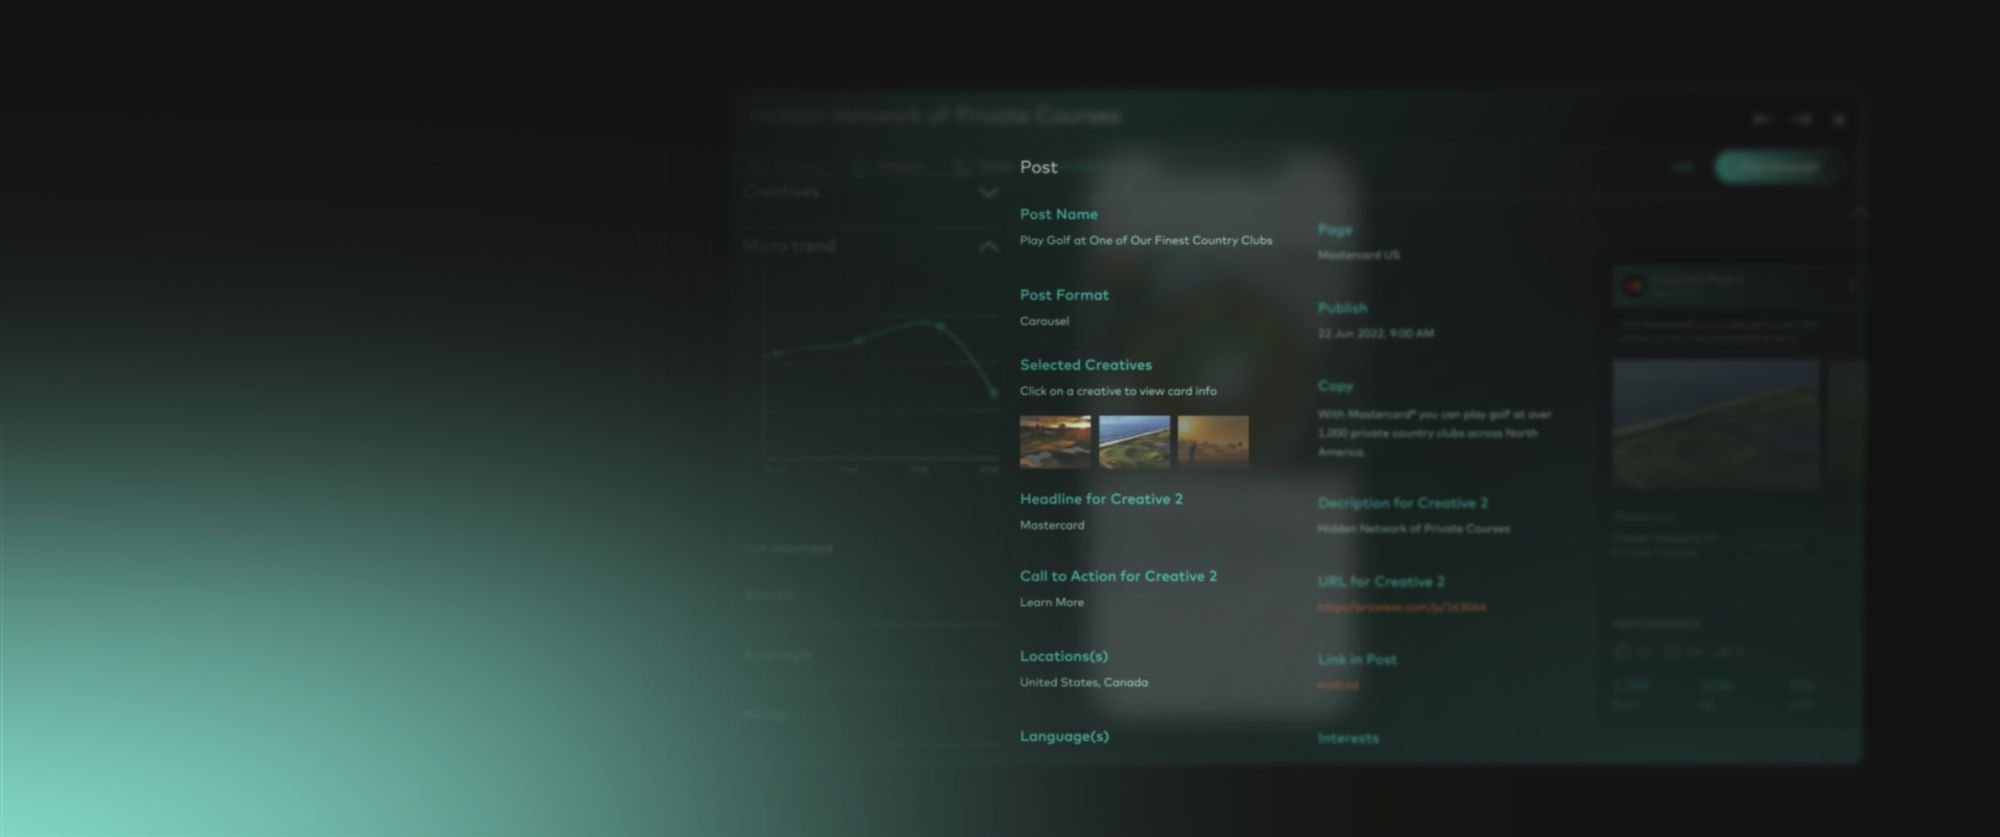The height and width of the screenshot is (837, 2000).
Task: Open the sand bunker sunset creative thumbnail
Action: point(1055,441)
